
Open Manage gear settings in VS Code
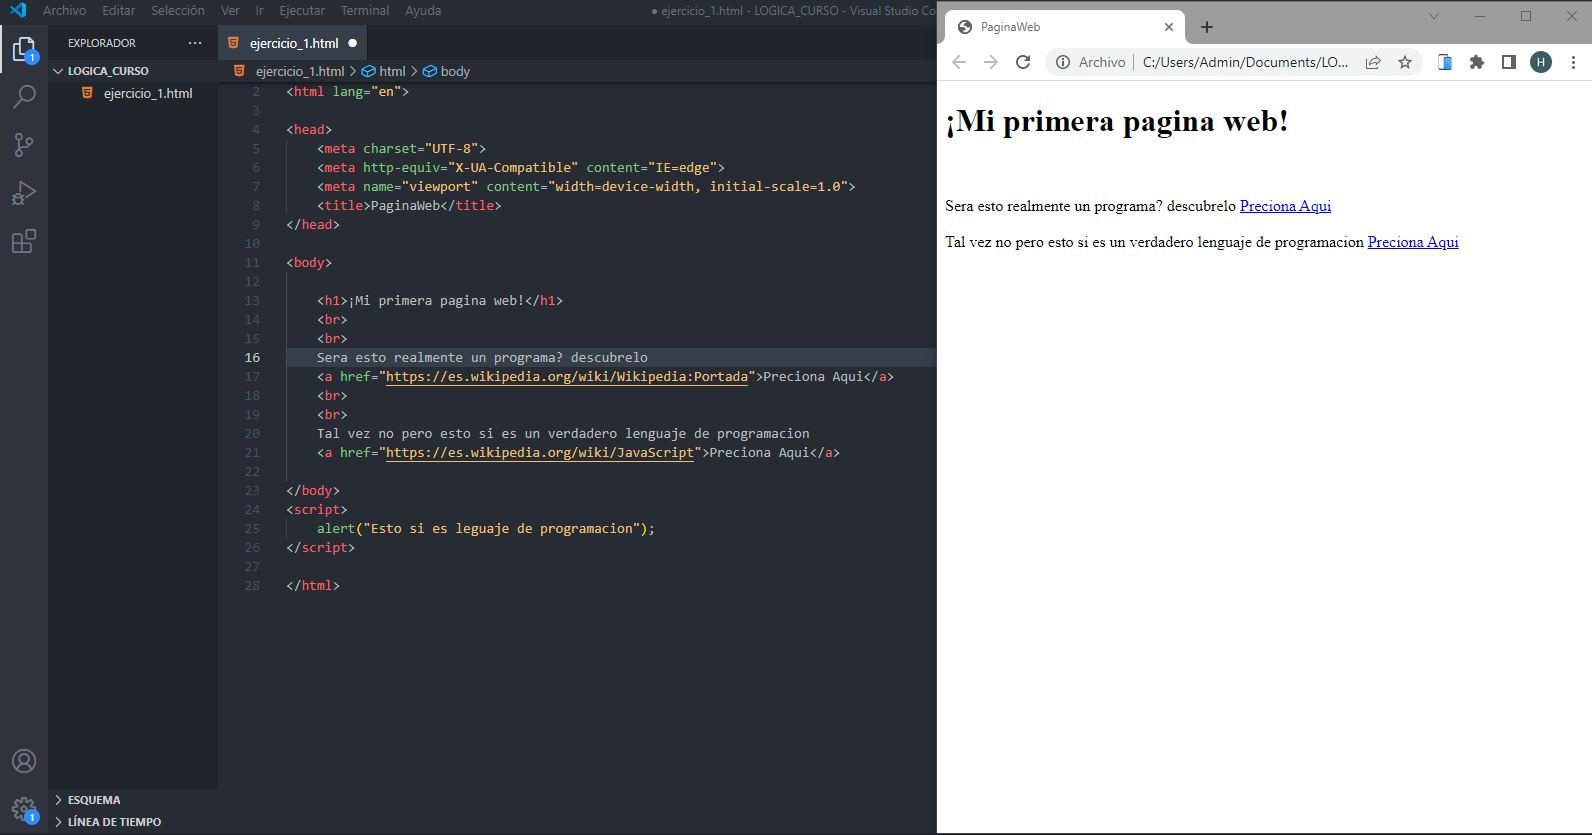pos(24,808)
